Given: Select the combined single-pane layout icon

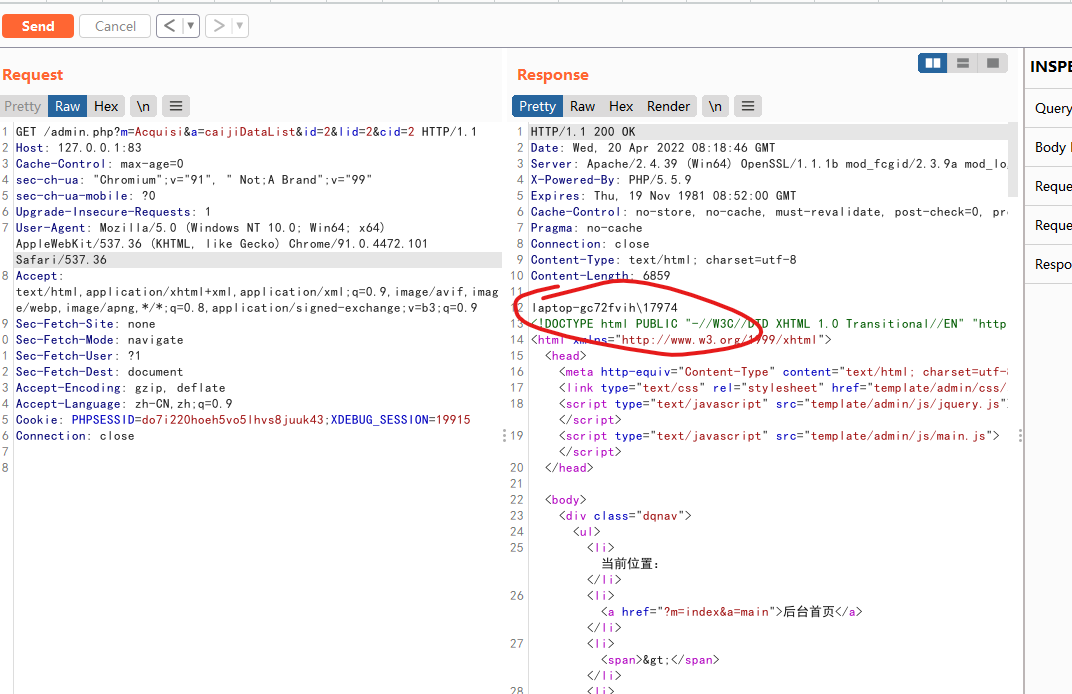Looking at the screenshot, I should [993, 63].
